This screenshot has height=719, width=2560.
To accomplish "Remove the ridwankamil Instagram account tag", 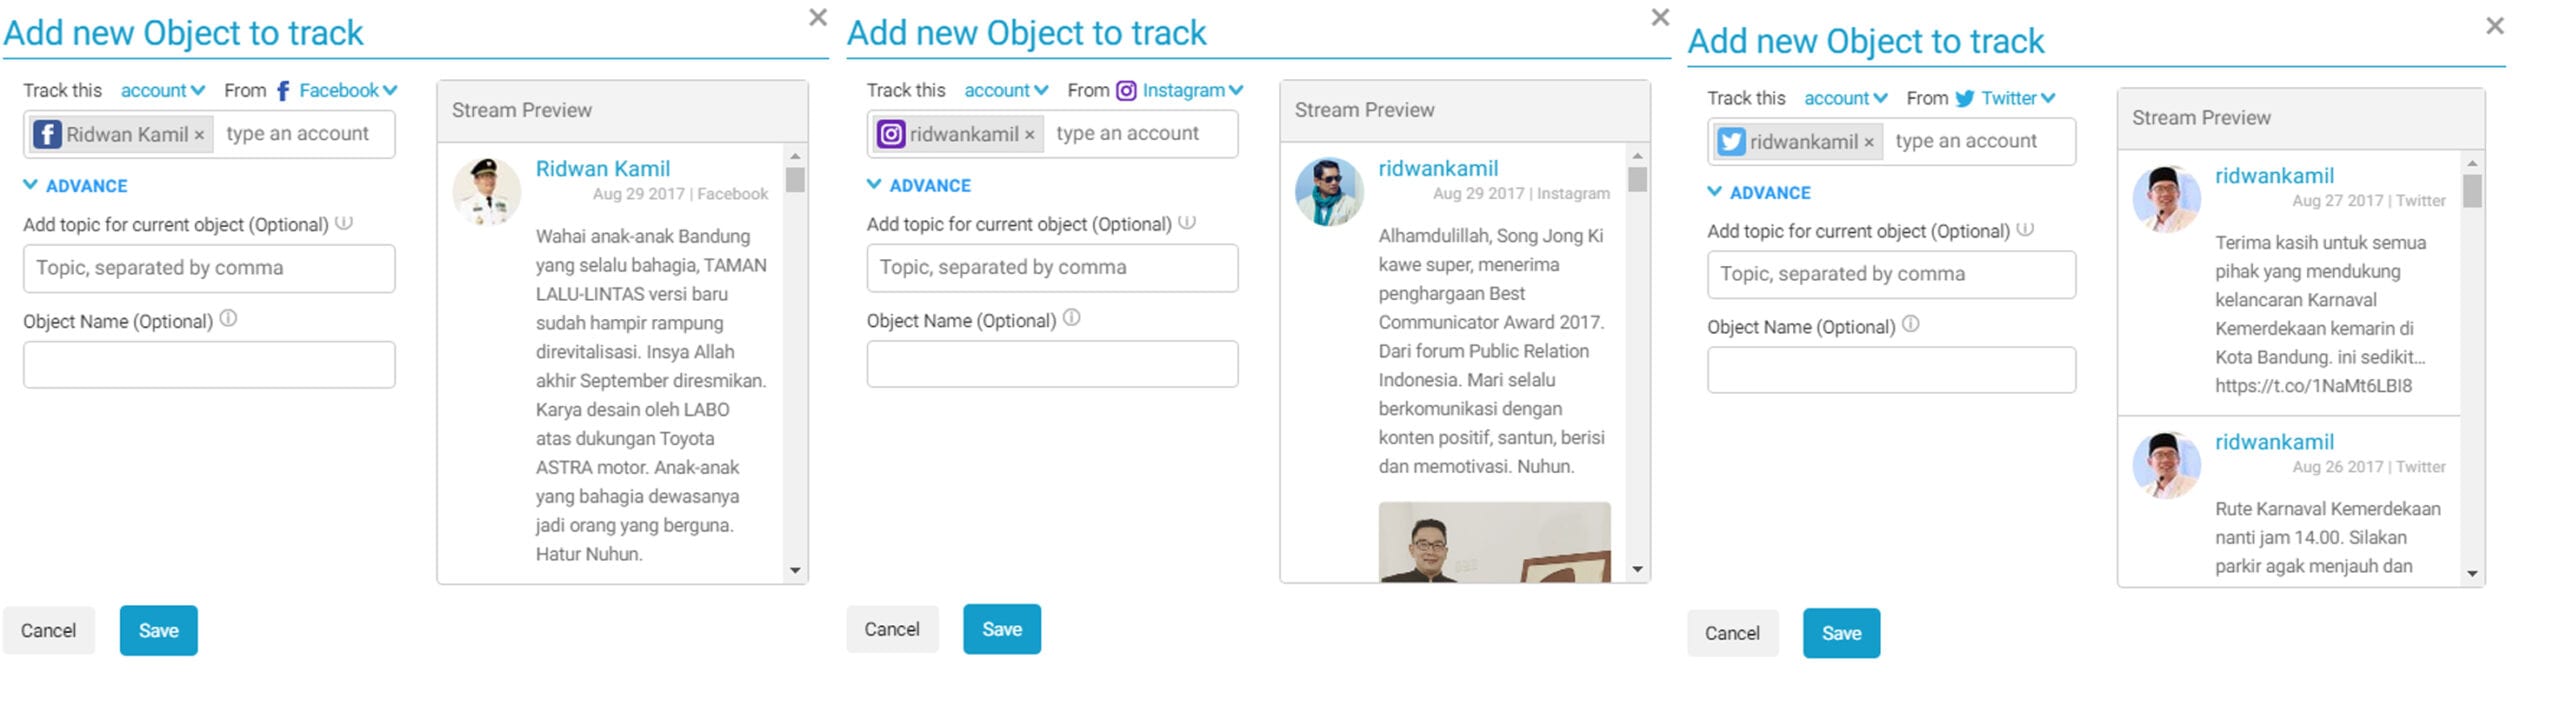I will click(1029, 135).
